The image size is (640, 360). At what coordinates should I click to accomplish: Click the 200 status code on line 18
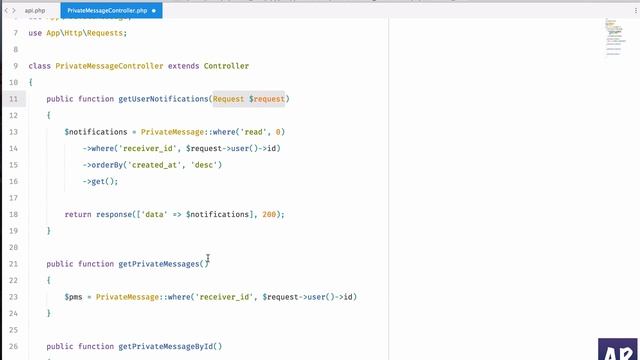pyautogui.click(x=269, y=215)
